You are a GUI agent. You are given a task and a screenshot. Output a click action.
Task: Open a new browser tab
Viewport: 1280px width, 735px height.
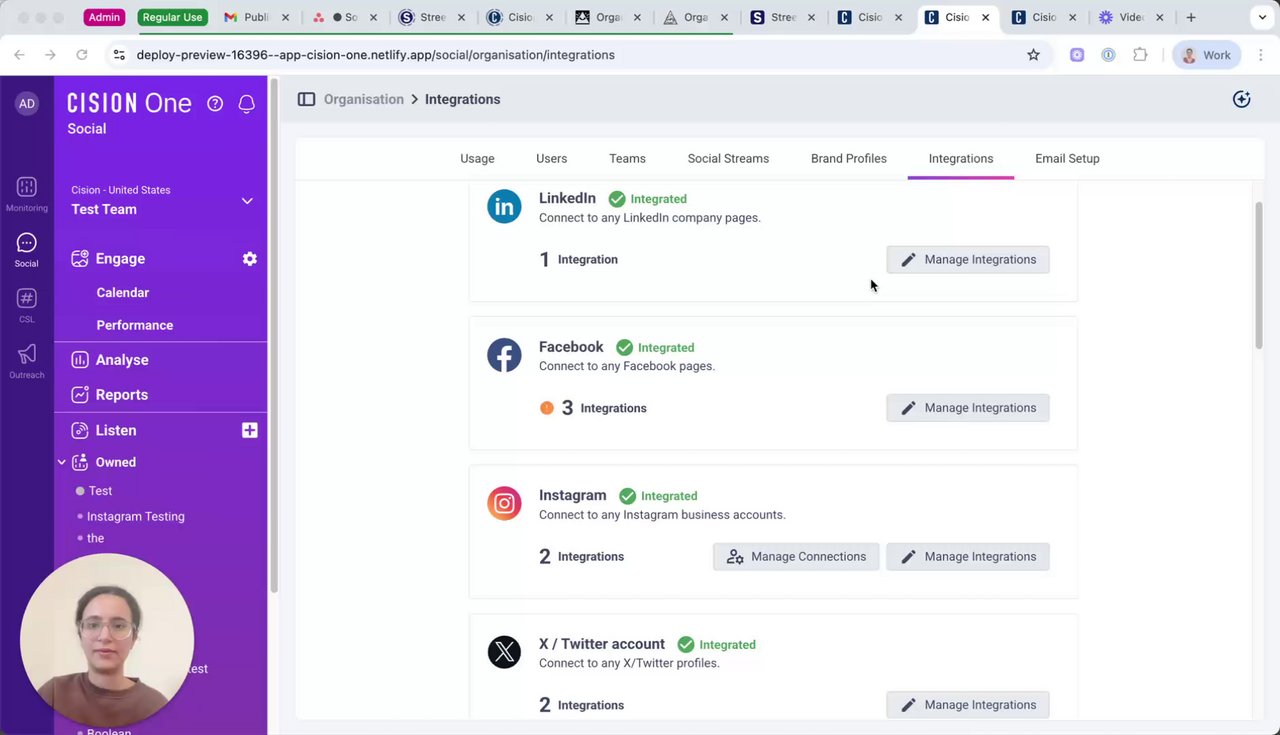pos(1190,17)
